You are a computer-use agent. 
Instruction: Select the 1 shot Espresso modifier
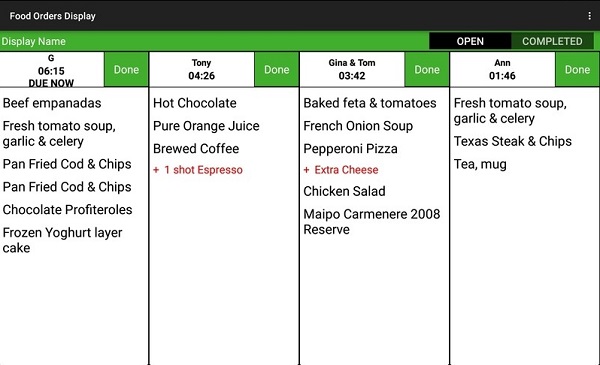[198, 170]
